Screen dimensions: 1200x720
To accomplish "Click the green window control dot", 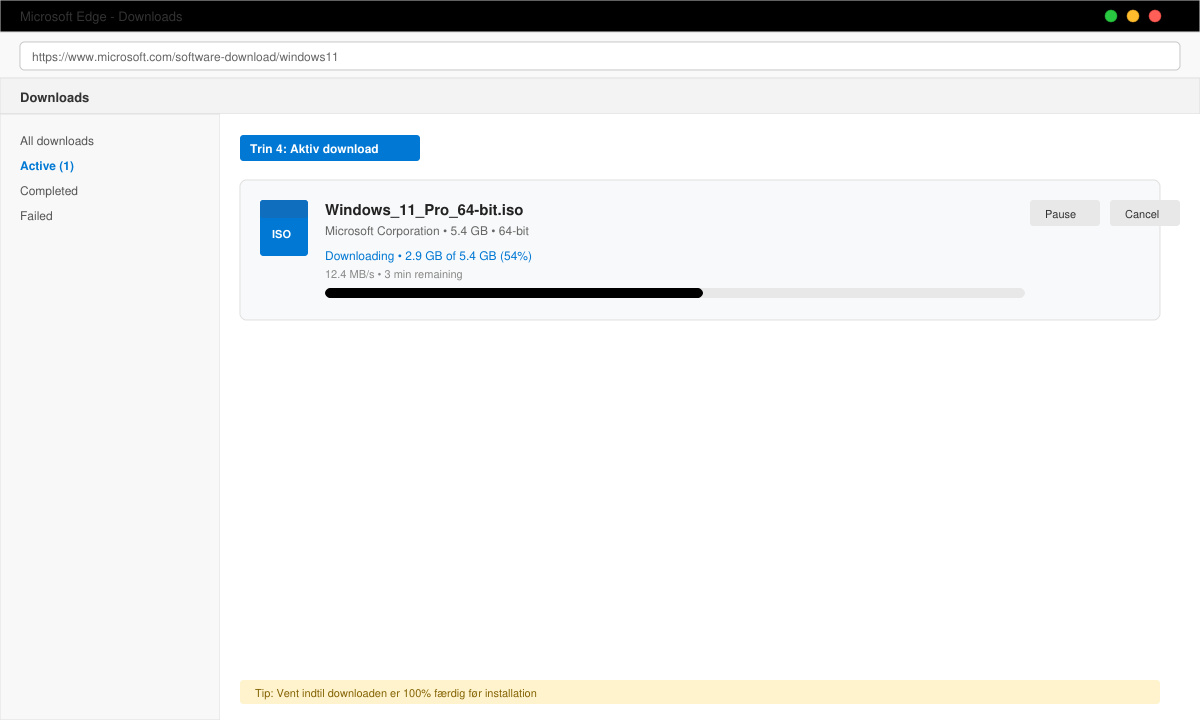I will (1111, 16).
